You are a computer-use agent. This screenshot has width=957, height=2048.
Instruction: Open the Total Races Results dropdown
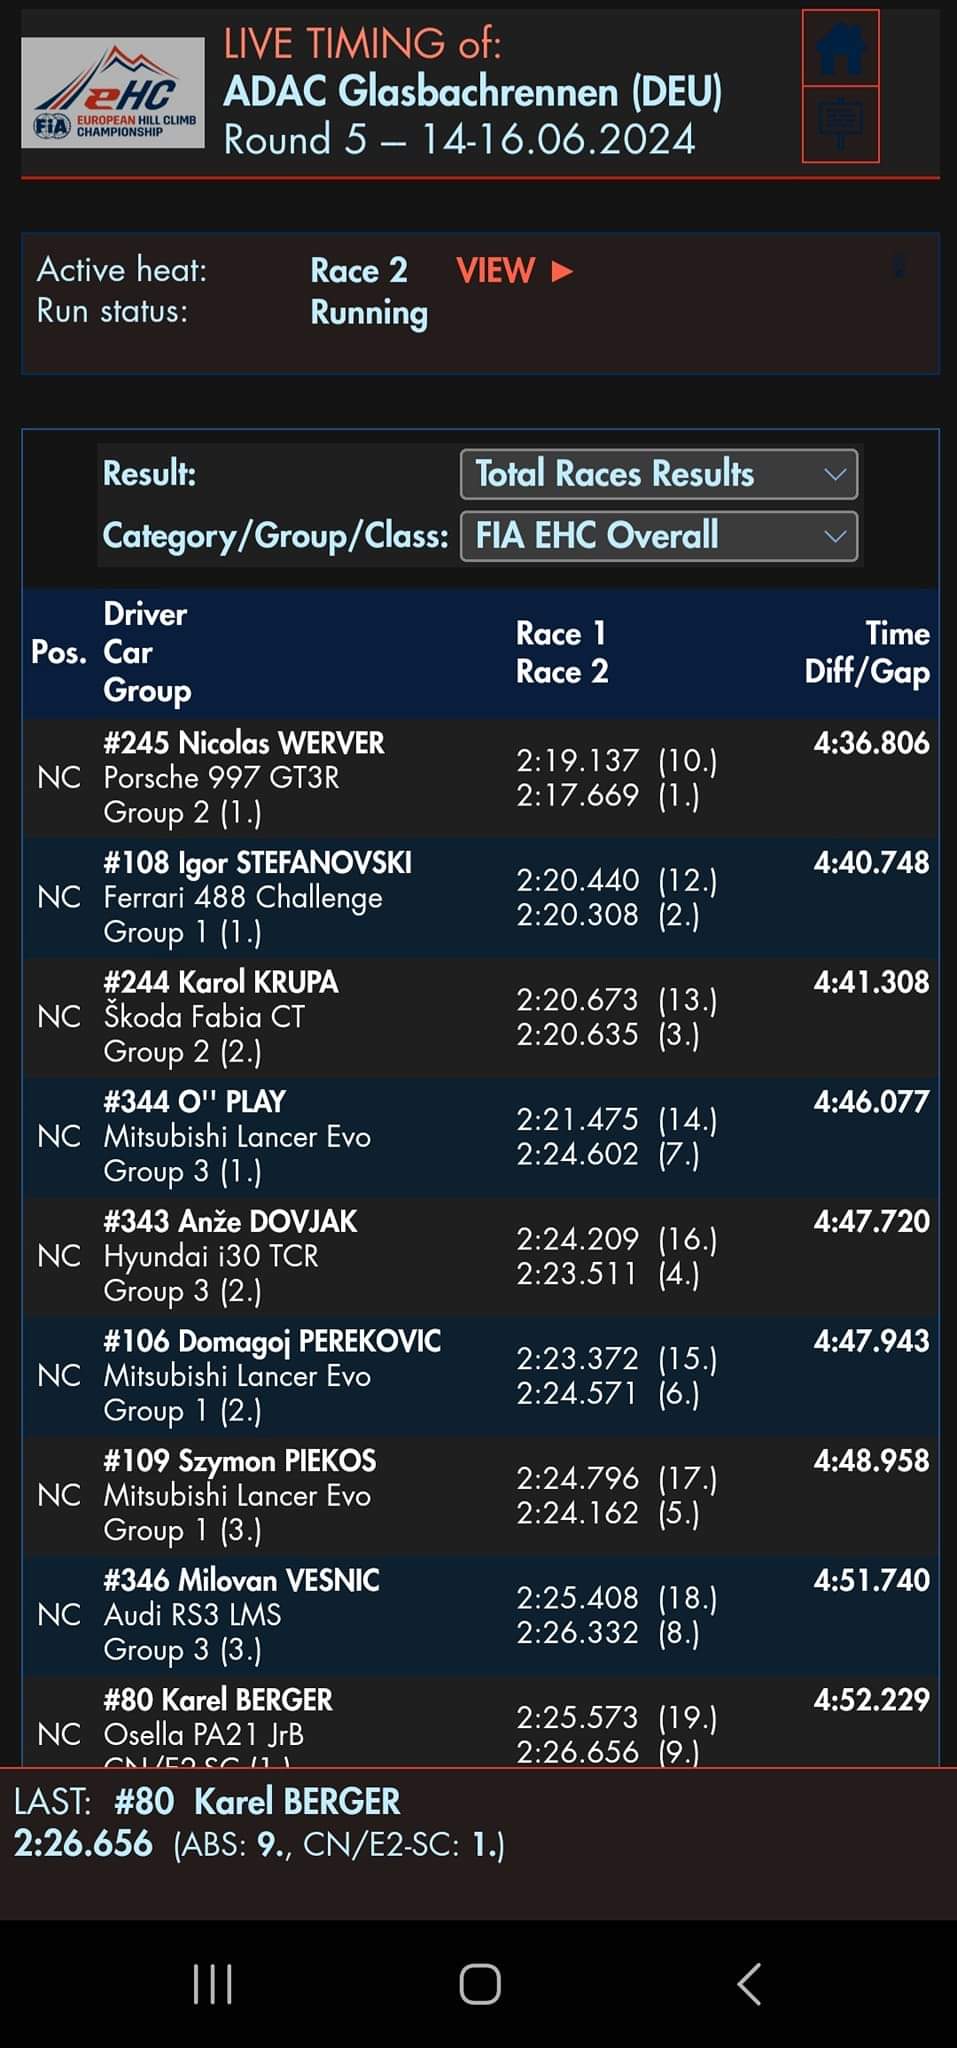point(659,474)
